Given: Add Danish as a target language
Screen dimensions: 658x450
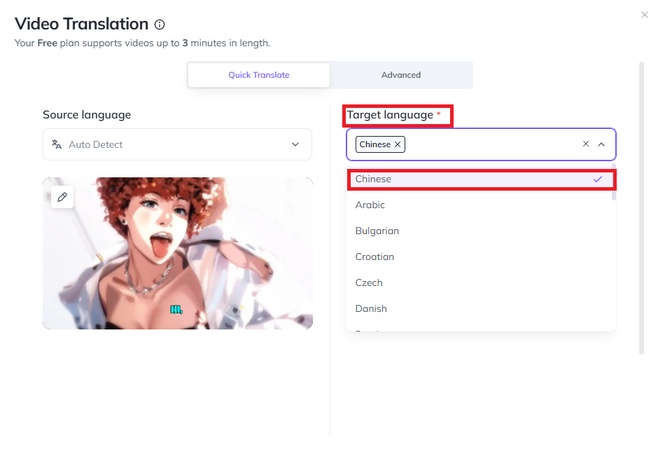Looking at the screenshot, I should point(371,309).
